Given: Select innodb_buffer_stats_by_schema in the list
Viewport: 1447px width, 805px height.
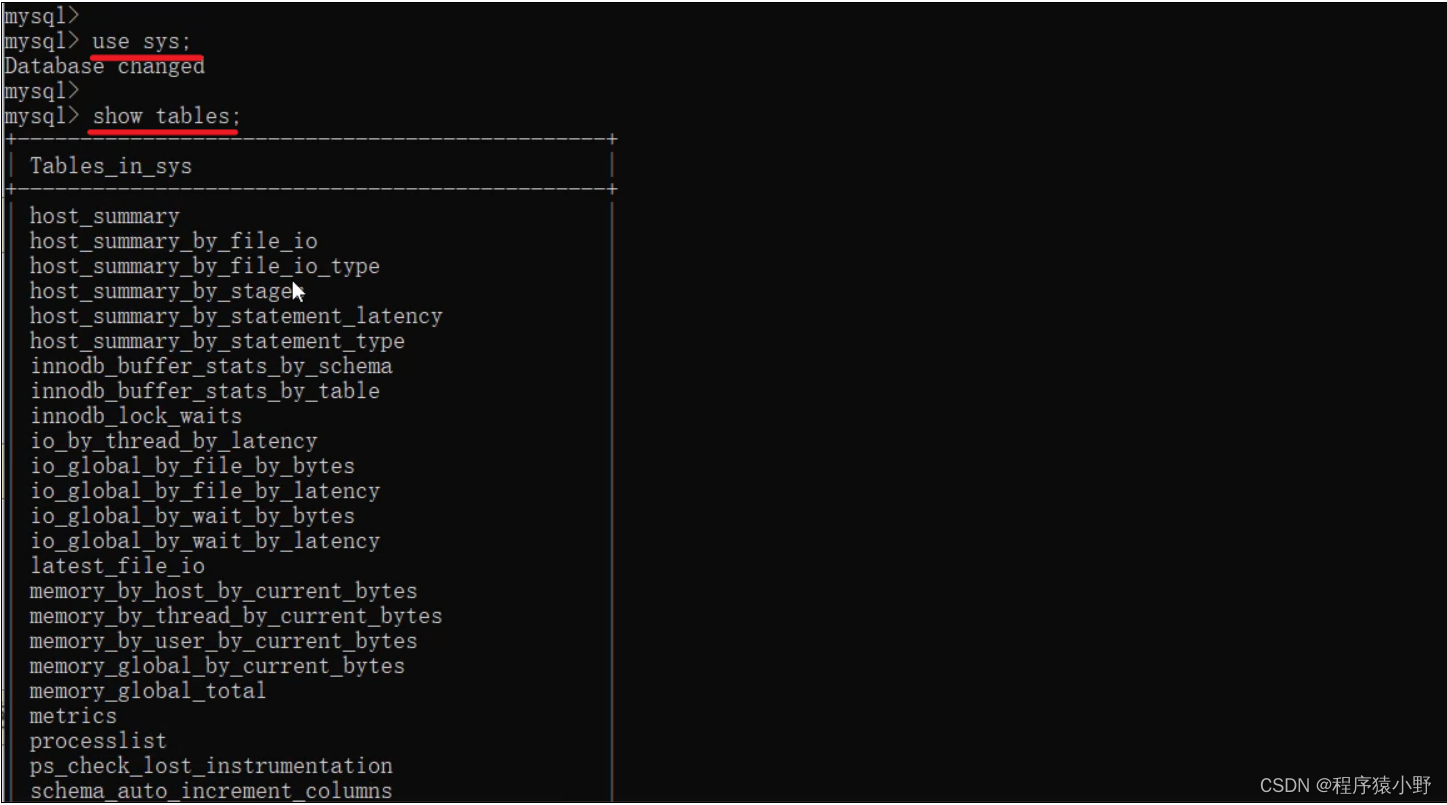Looking at the screenshot, I should (x=210, y=366).
